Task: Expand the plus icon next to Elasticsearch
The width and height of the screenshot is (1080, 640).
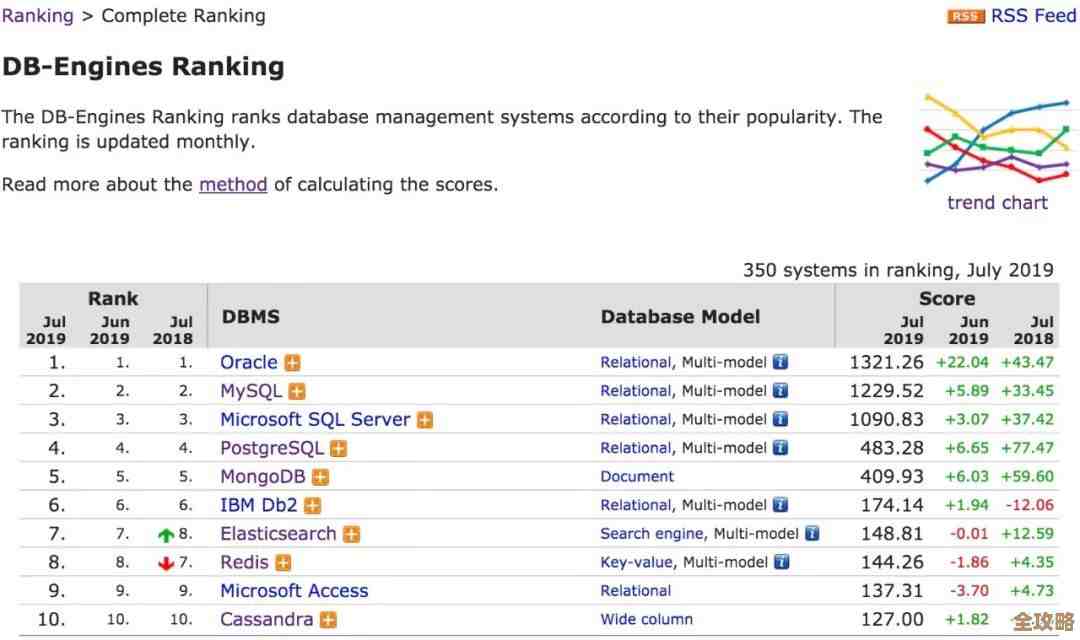Action: 351,535
